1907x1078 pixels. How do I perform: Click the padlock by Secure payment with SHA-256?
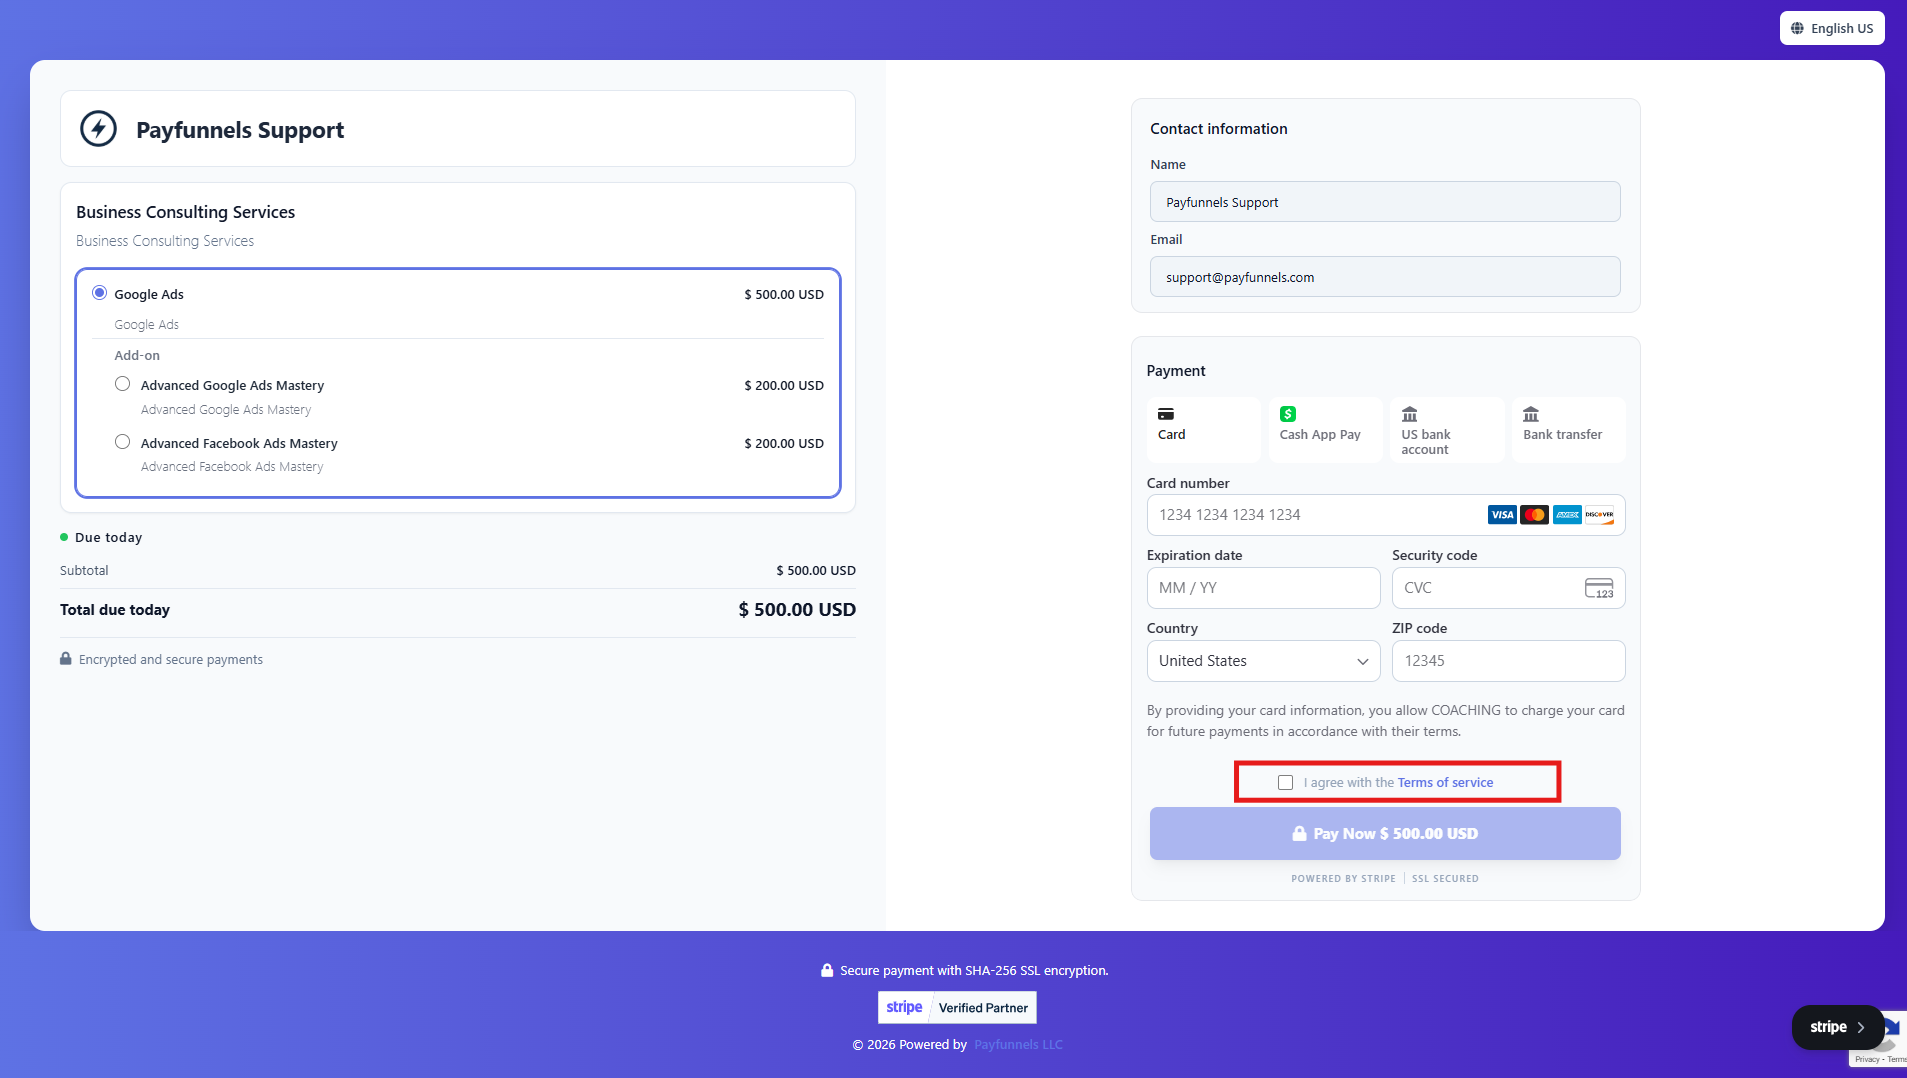click(x=827, y=970)
